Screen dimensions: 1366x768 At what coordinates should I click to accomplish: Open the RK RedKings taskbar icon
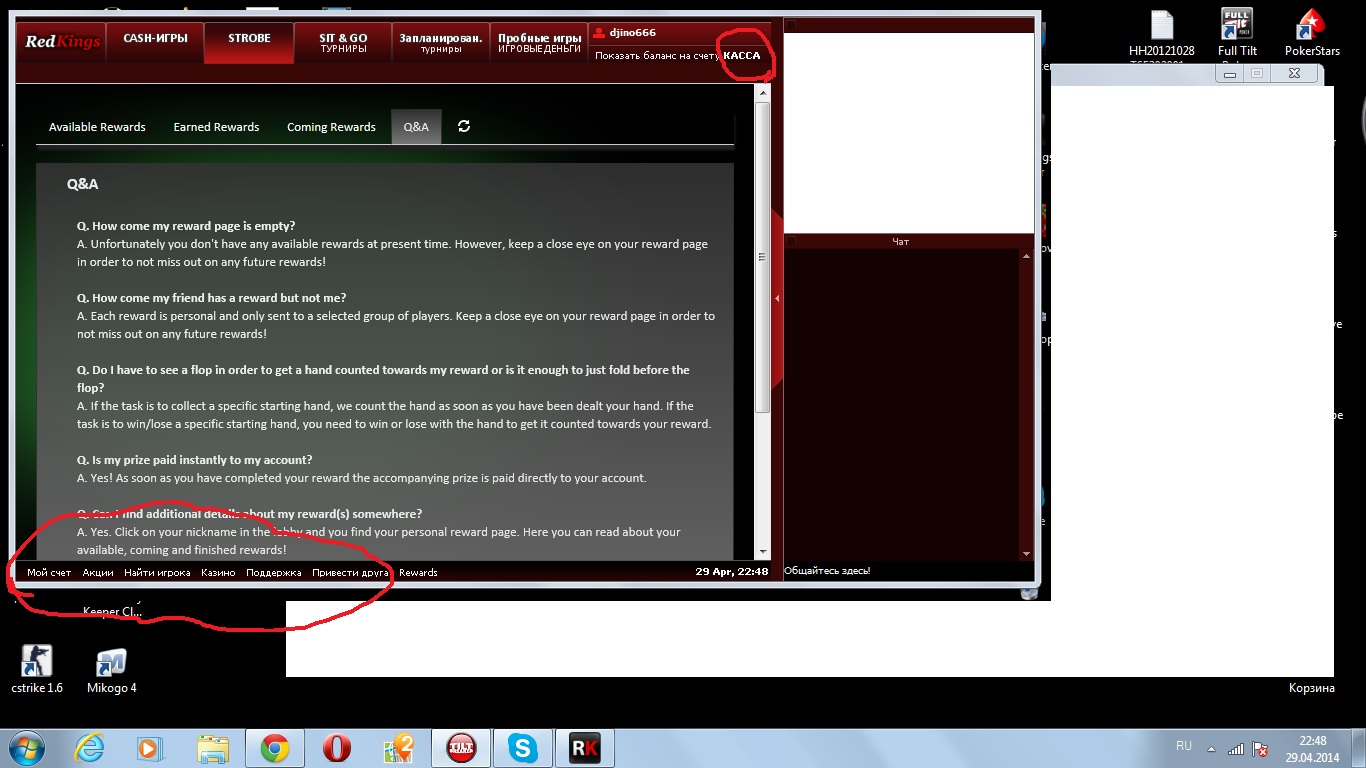point(582,748)
